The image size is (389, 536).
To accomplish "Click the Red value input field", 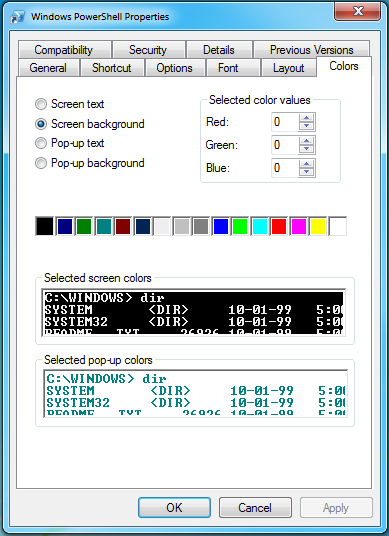I will 285,122.
